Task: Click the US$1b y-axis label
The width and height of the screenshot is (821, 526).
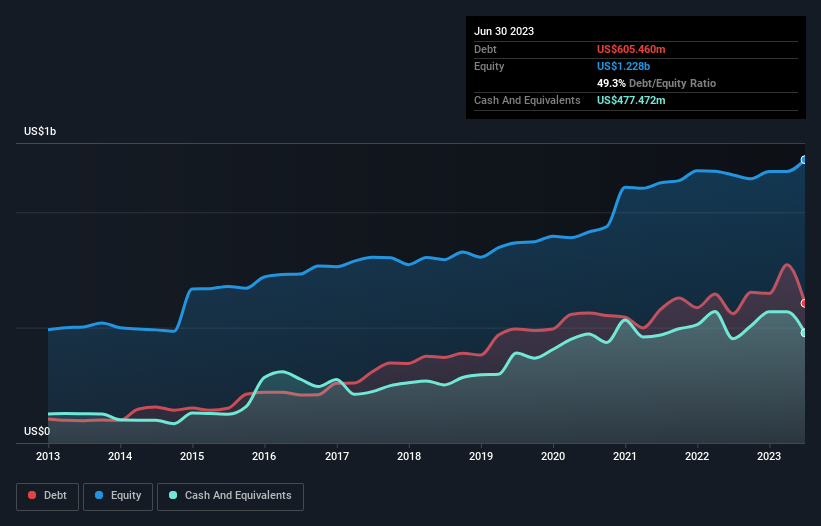Action: (x=40, y=131)
